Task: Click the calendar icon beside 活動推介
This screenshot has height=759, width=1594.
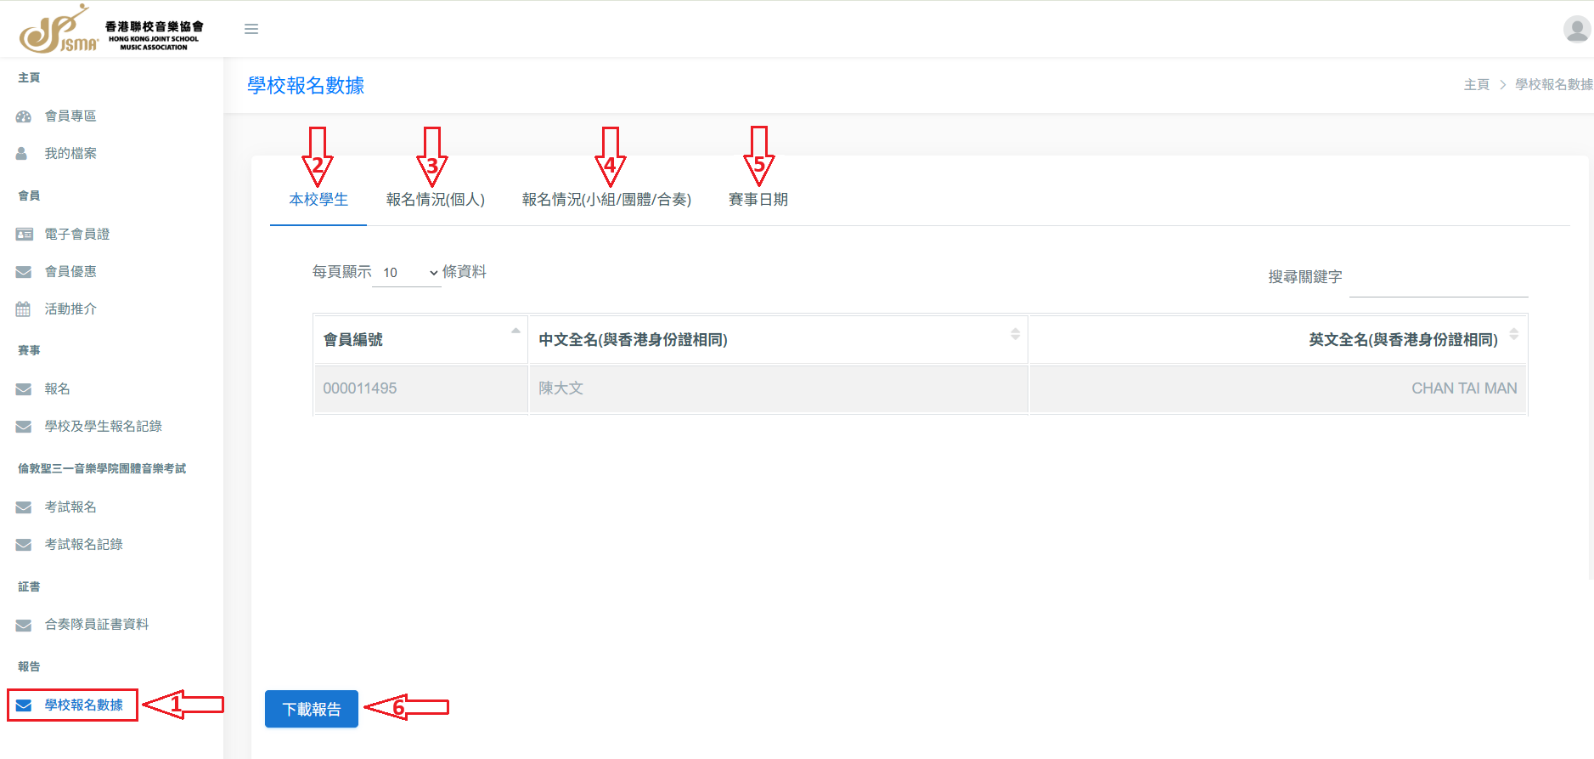Action: coord(23,309)
